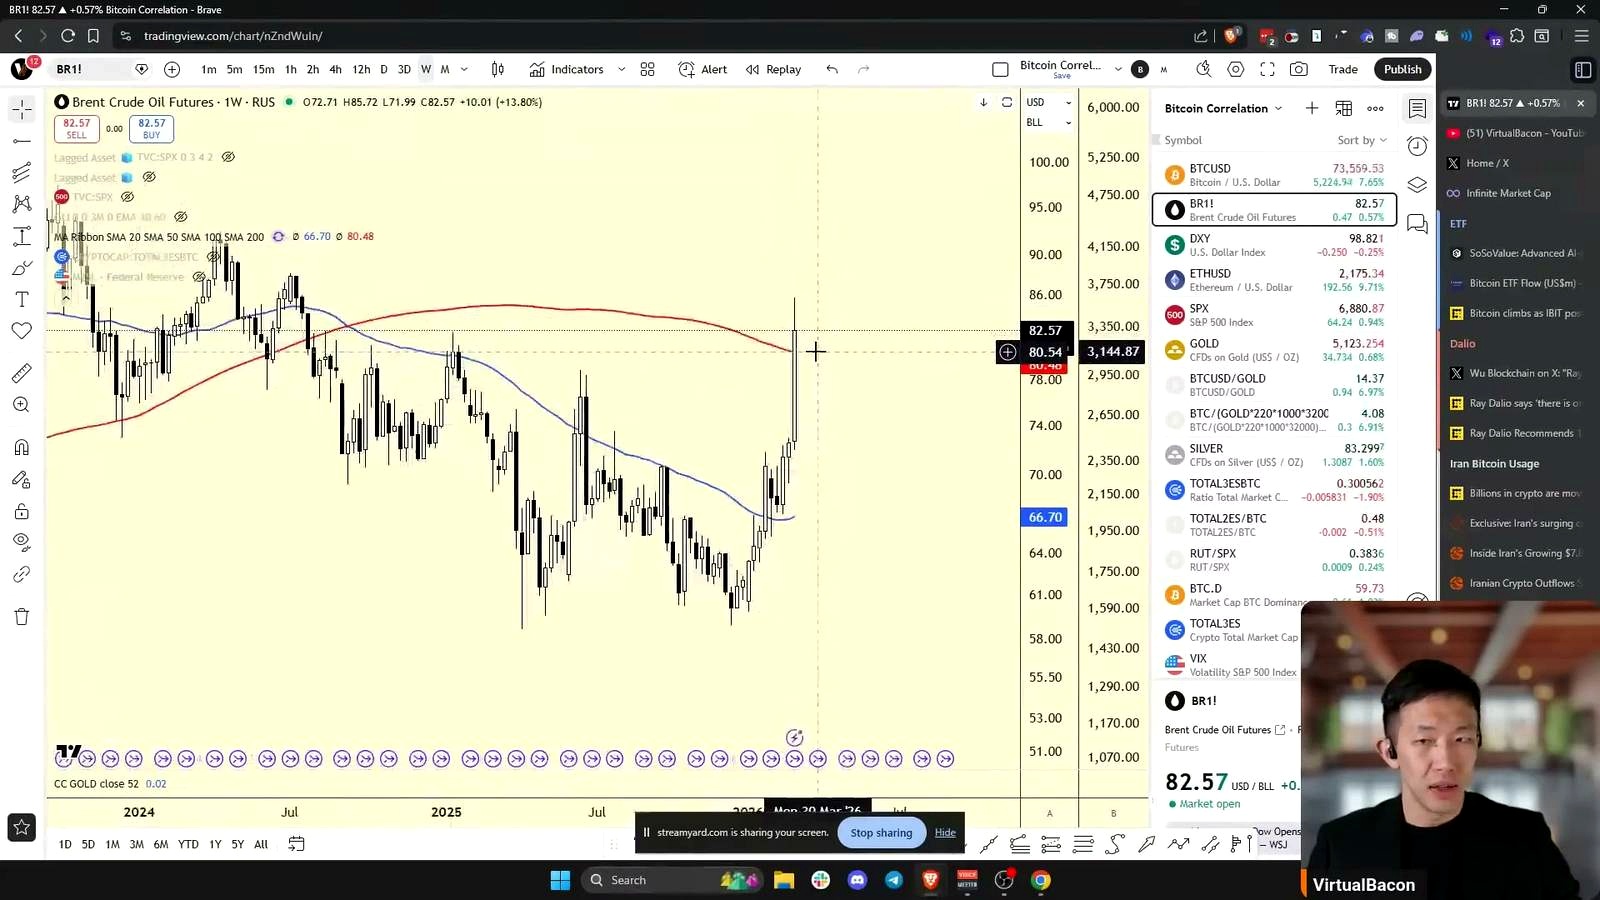
Task: Toggle magnet mode for drawings
Action: click(22, 447)
